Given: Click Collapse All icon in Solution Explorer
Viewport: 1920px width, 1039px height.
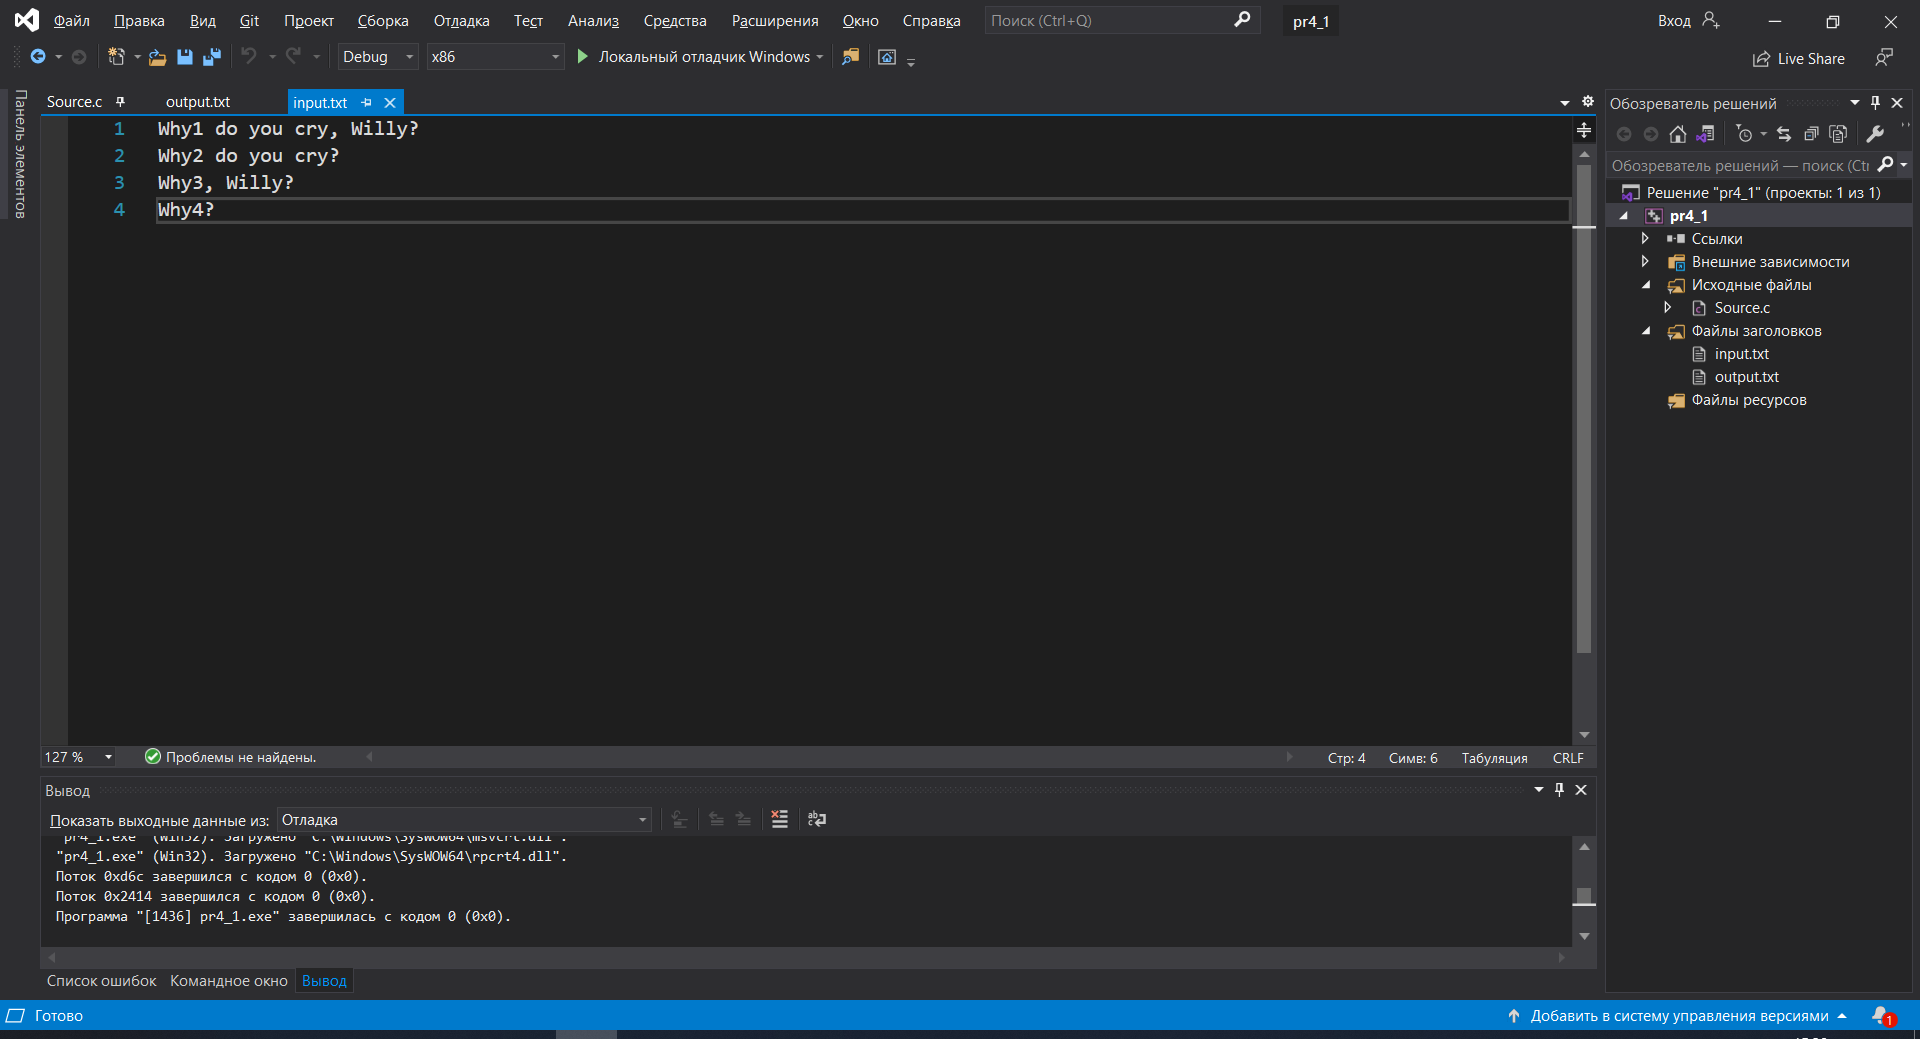Looking at the screenshot, I should (1811, 134).
